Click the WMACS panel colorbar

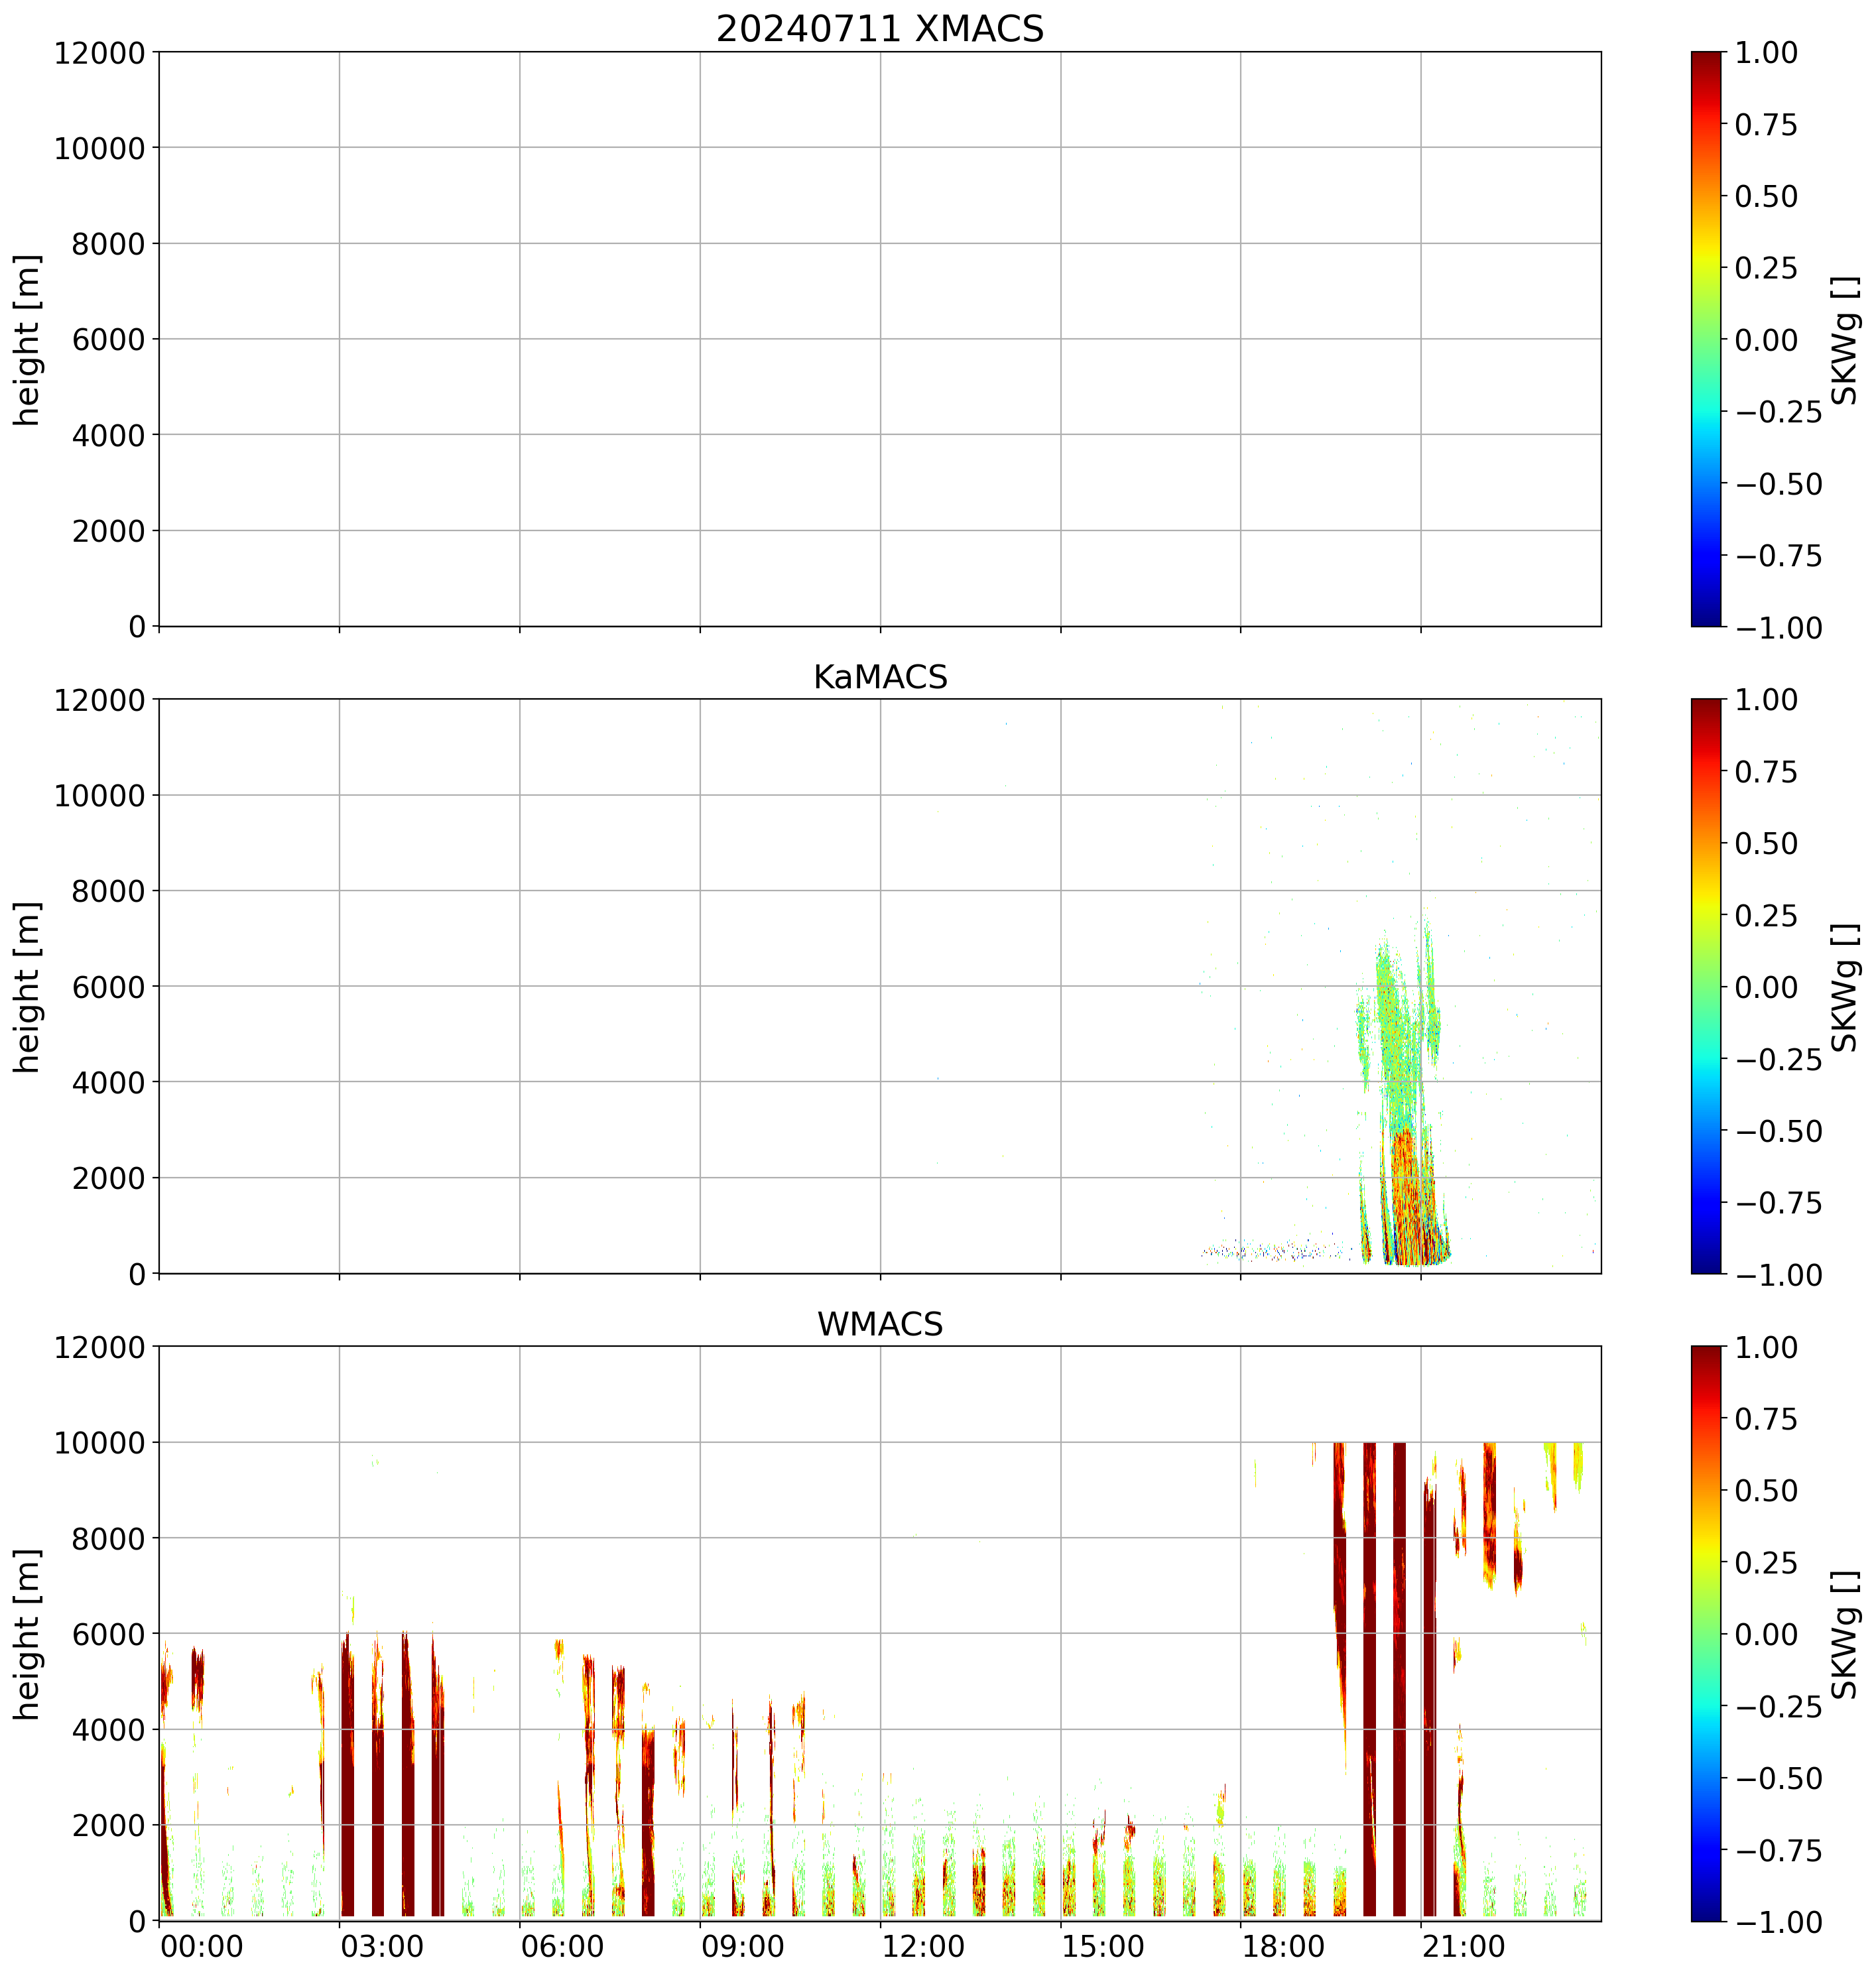pos(1706,1633)
